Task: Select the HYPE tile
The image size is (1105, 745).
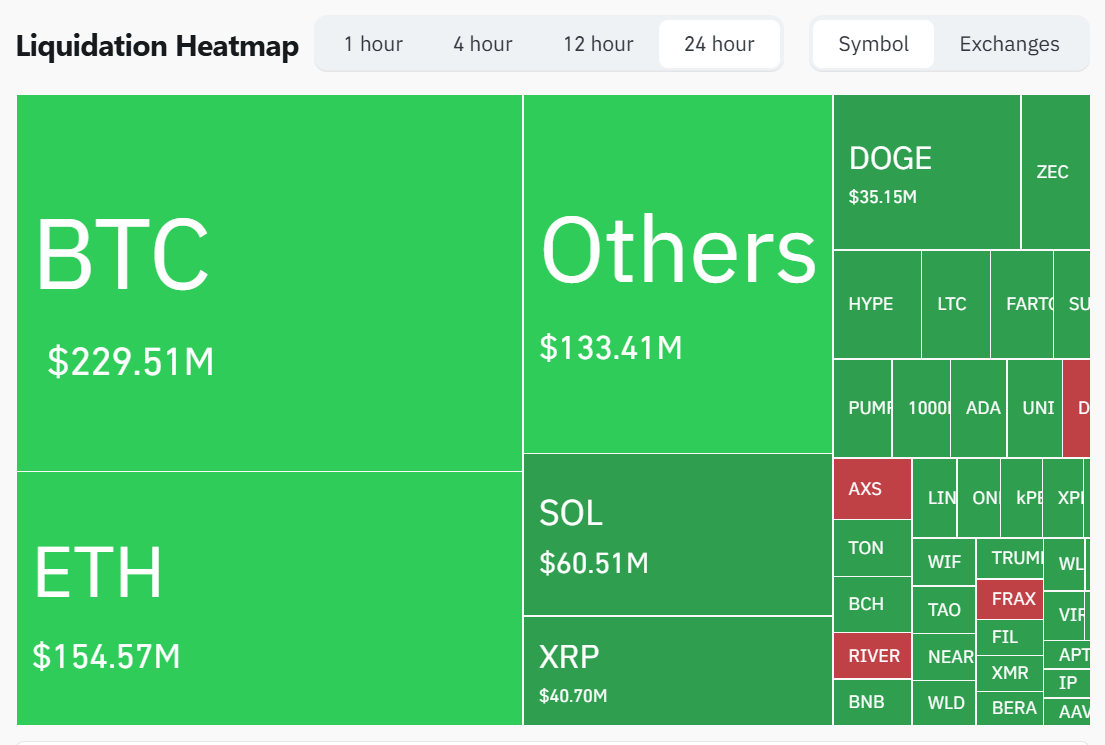Action: [876, 304]
